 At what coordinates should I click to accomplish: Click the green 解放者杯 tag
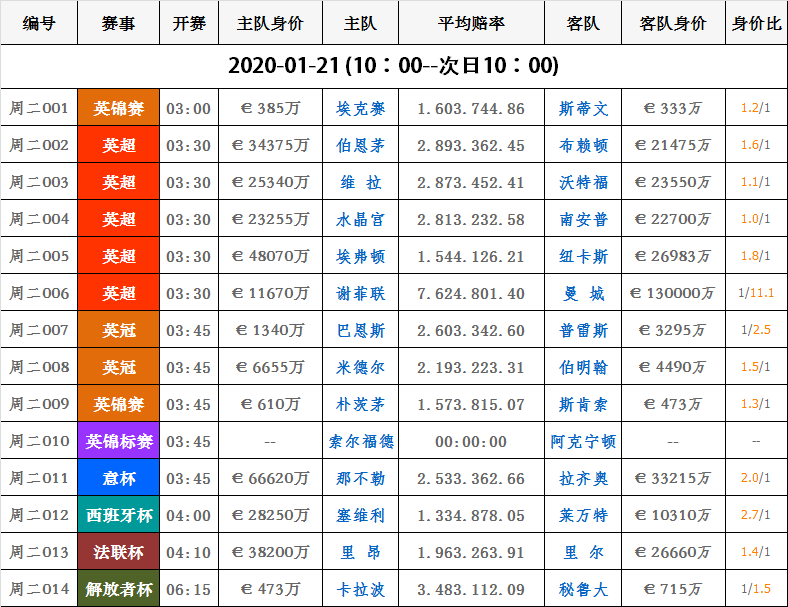(x=119, y=588)
